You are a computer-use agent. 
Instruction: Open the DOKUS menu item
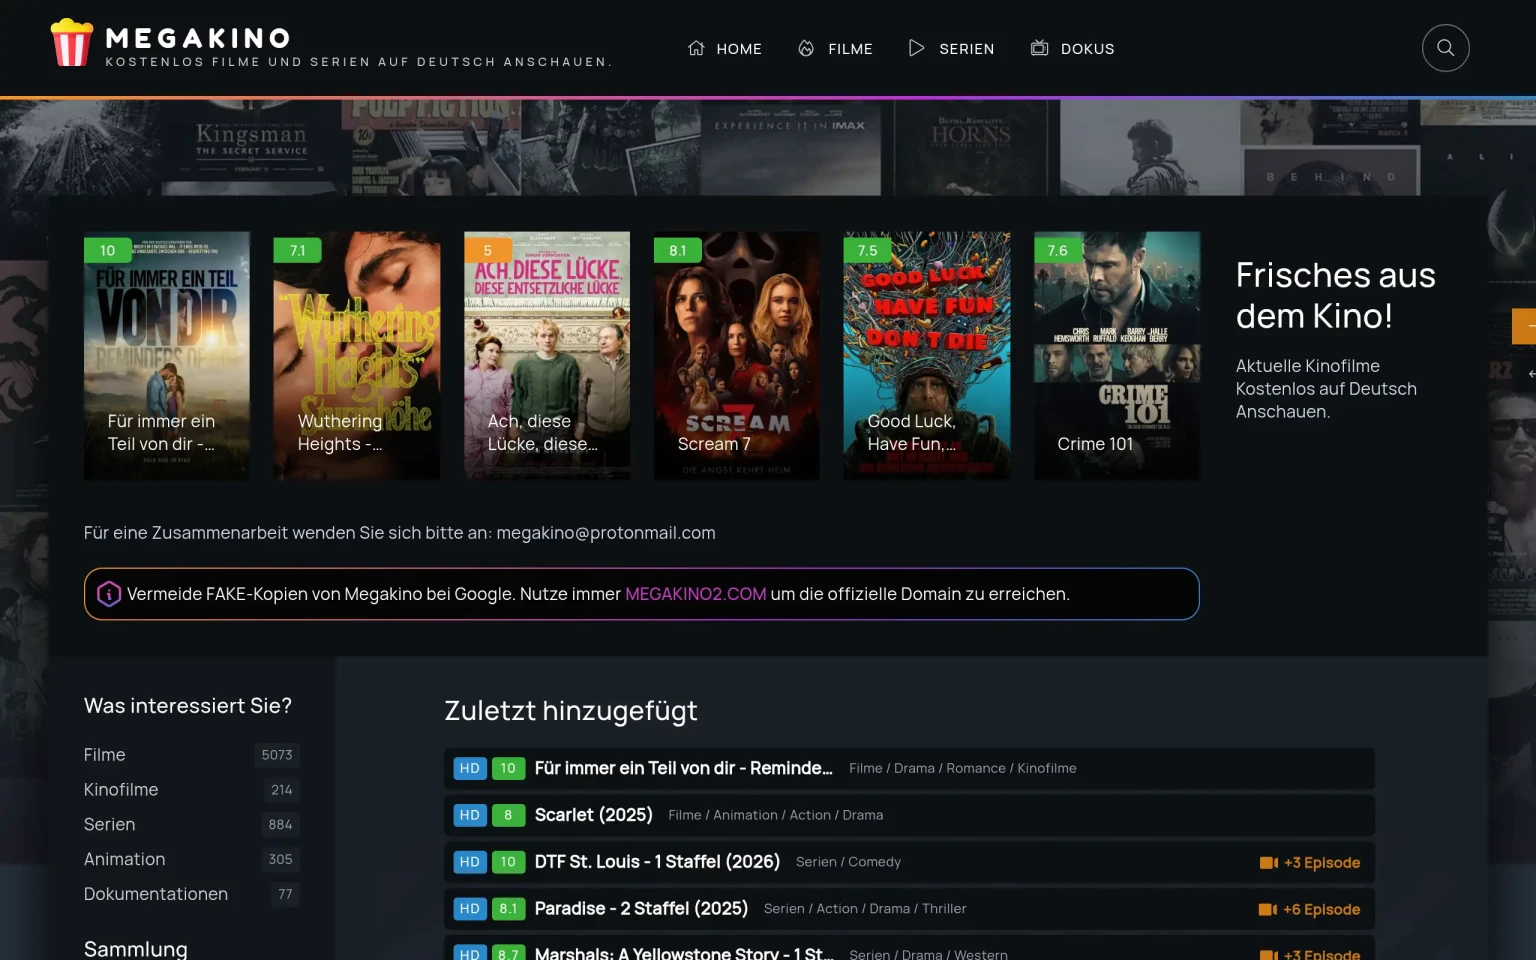coord(1073,48)
